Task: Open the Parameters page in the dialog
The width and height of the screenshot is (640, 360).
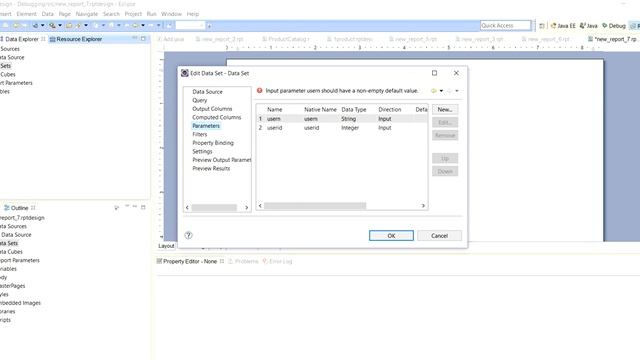Action: [x=206, y=126]
